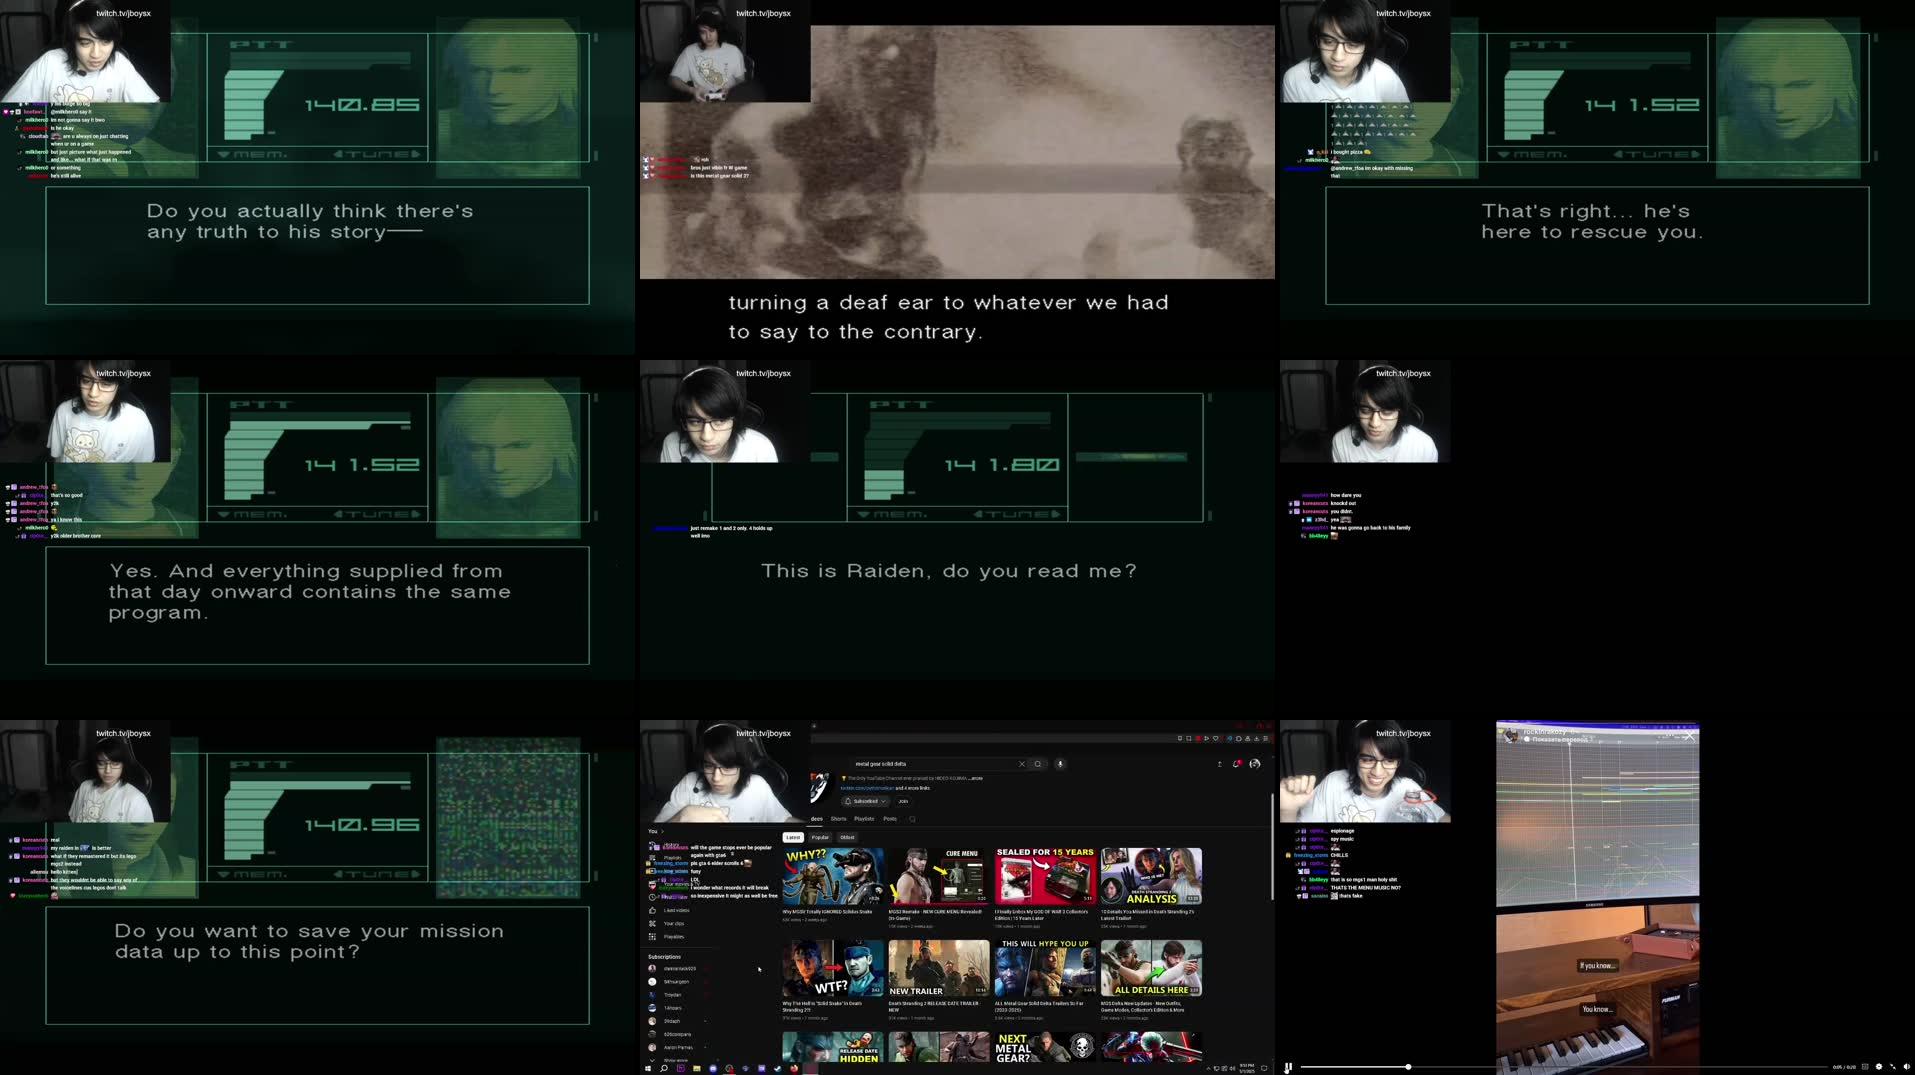Image resolution: width=1915 pixels, height=1075 pixels.
Task: Expand channel description via '...more'
Action: pyautogui.click(x=976, y=778)
